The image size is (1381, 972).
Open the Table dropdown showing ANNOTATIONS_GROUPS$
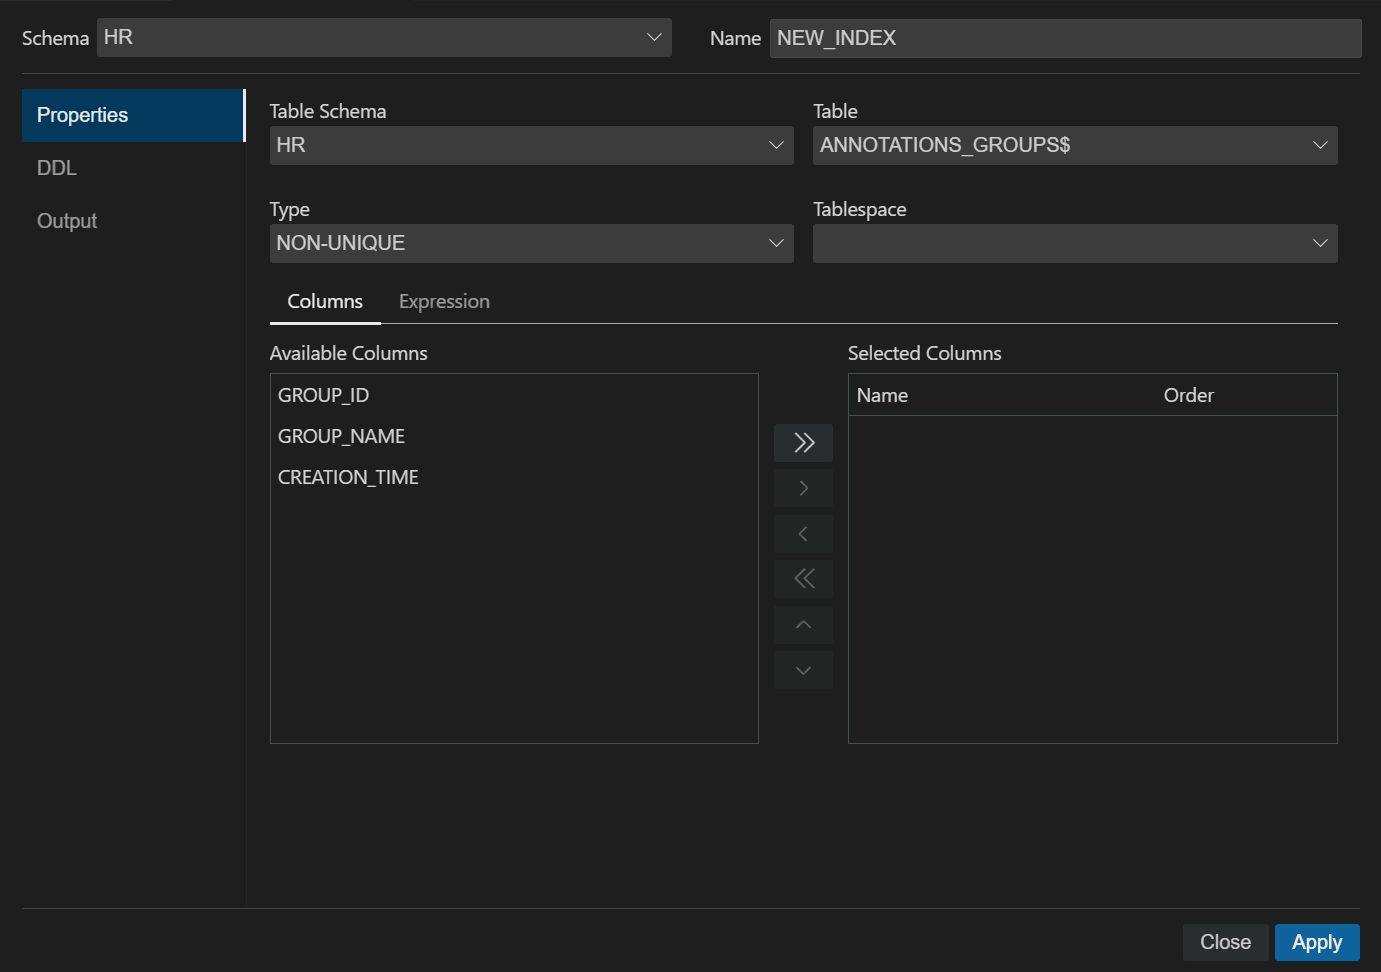point(1320,145)
